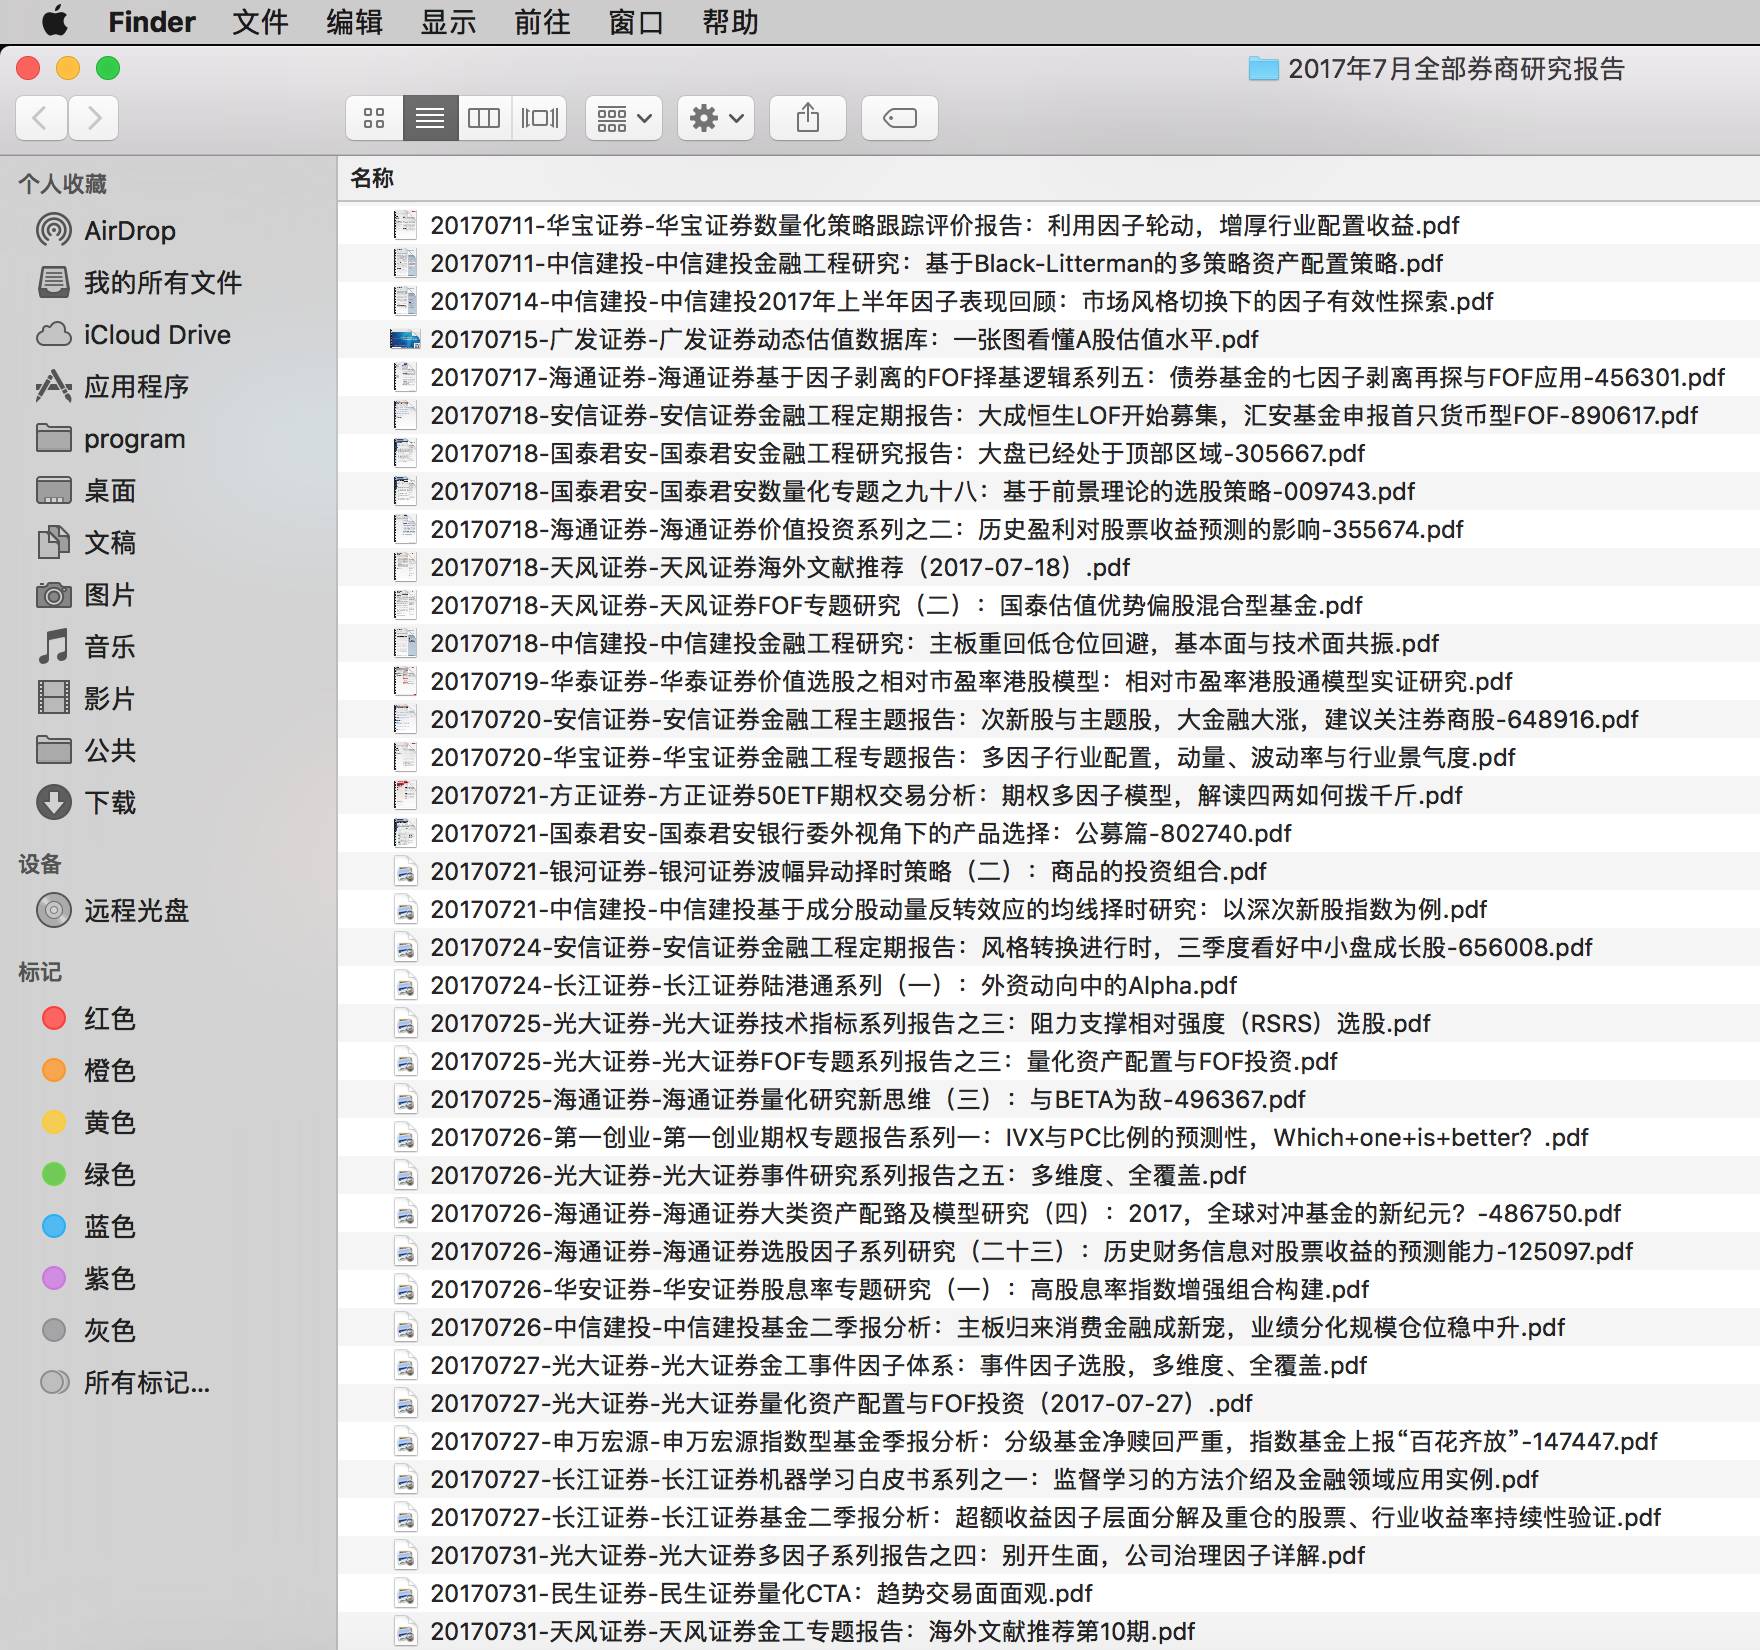Open 下载 in the sidebar

(x=86, y=803)
